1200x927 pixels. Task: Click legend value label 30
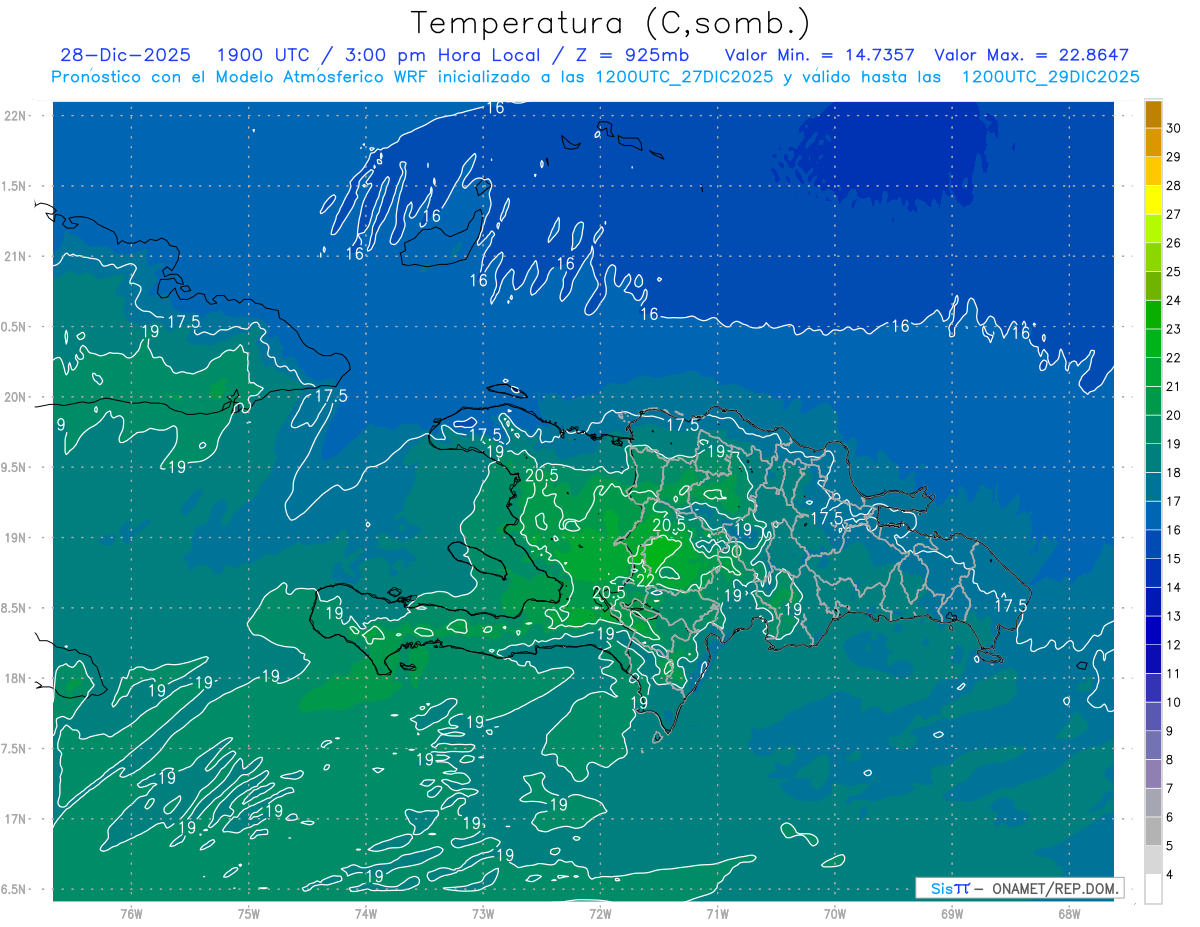coord(1174,128)
